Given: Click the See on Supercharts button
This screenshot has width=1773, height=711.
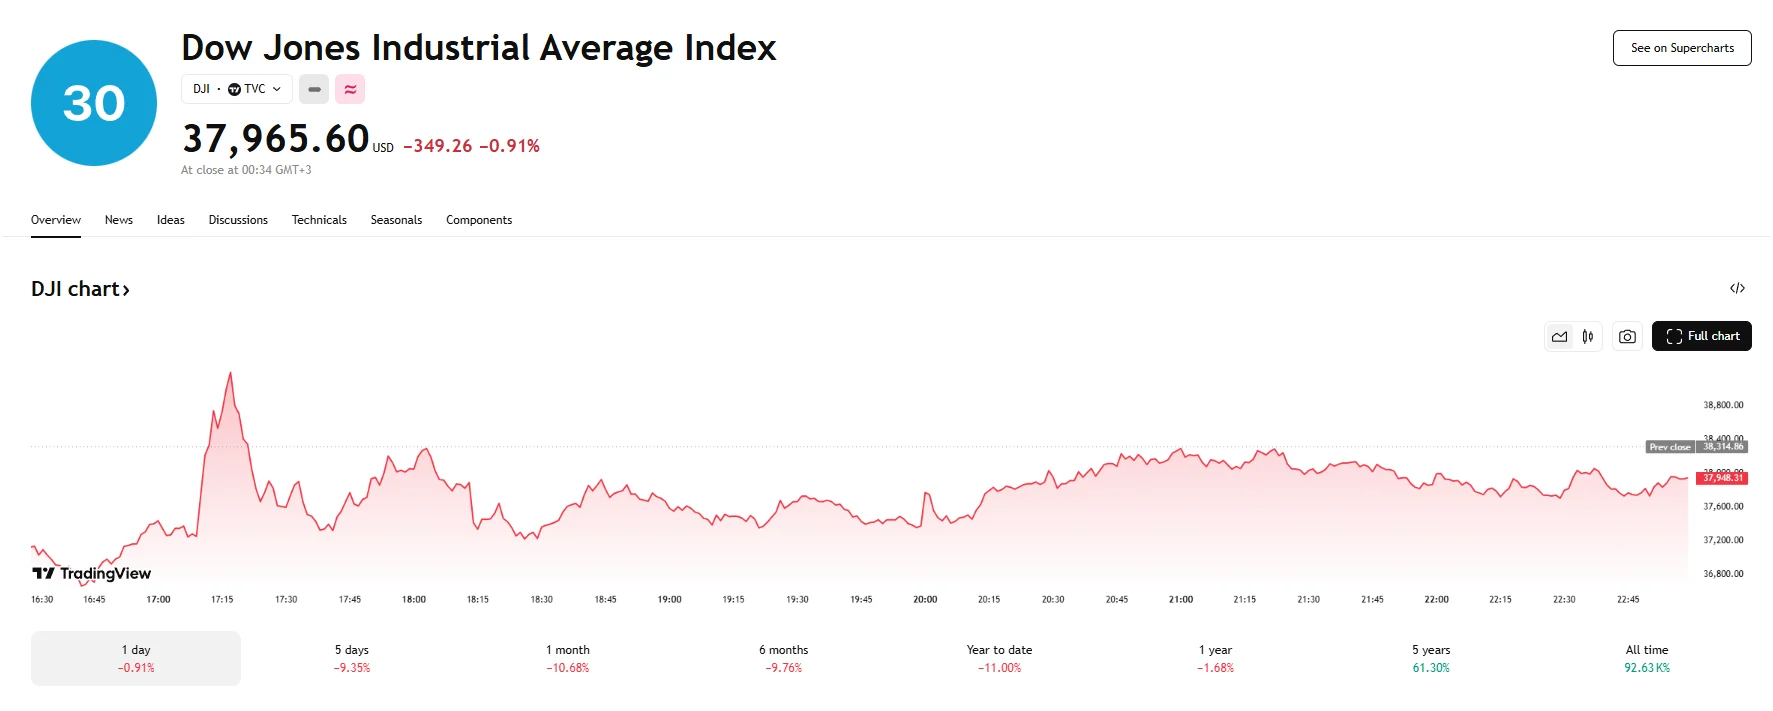Looking at the screenshot, I should pos(1682,47).
